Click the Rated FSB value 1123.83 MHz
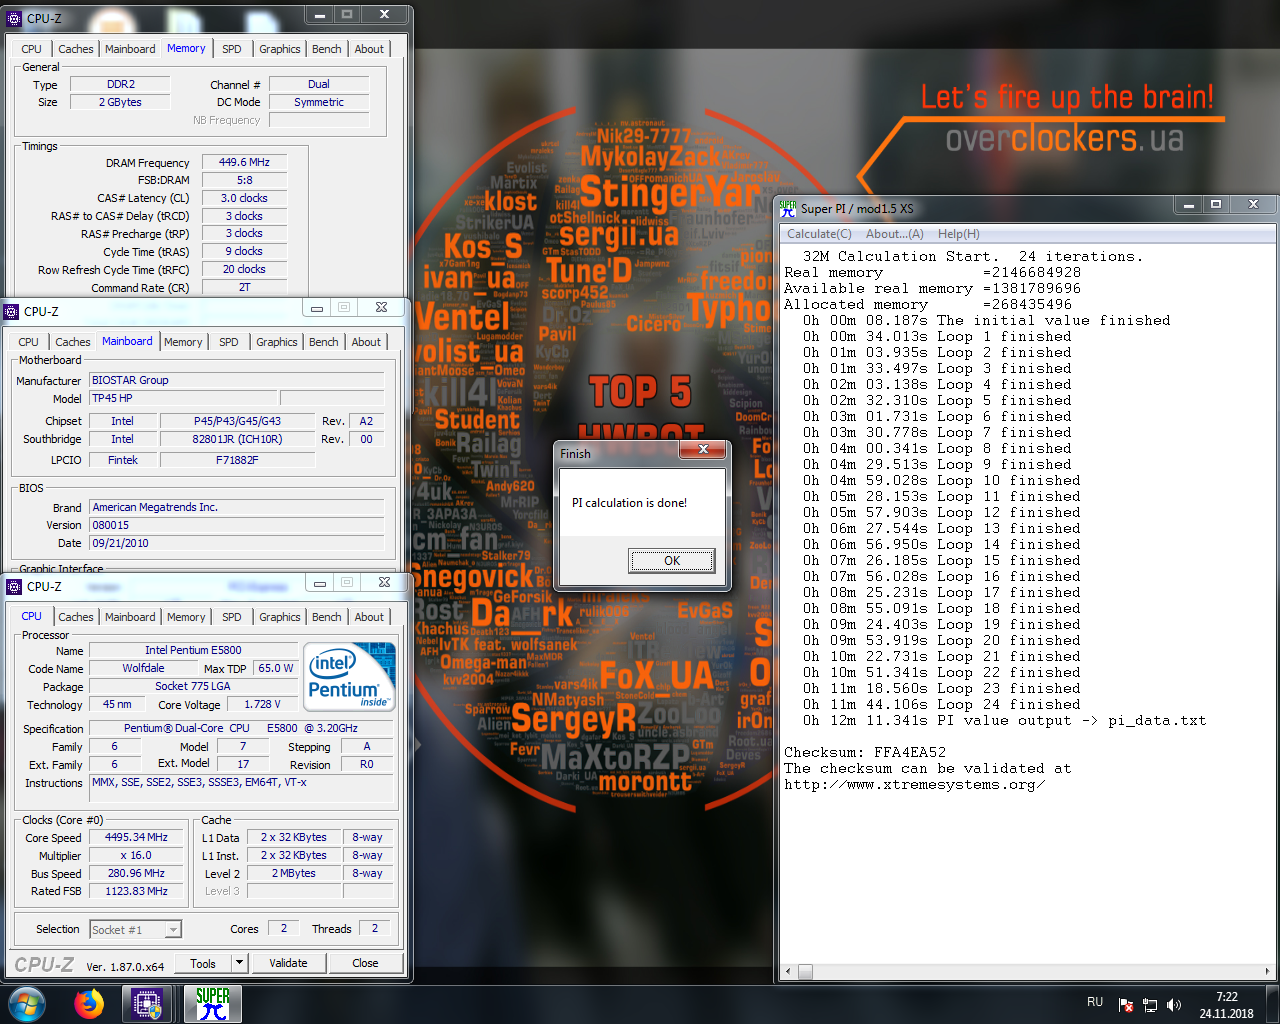Viewport: 1280px width, 1024px height. pos(137,891)
